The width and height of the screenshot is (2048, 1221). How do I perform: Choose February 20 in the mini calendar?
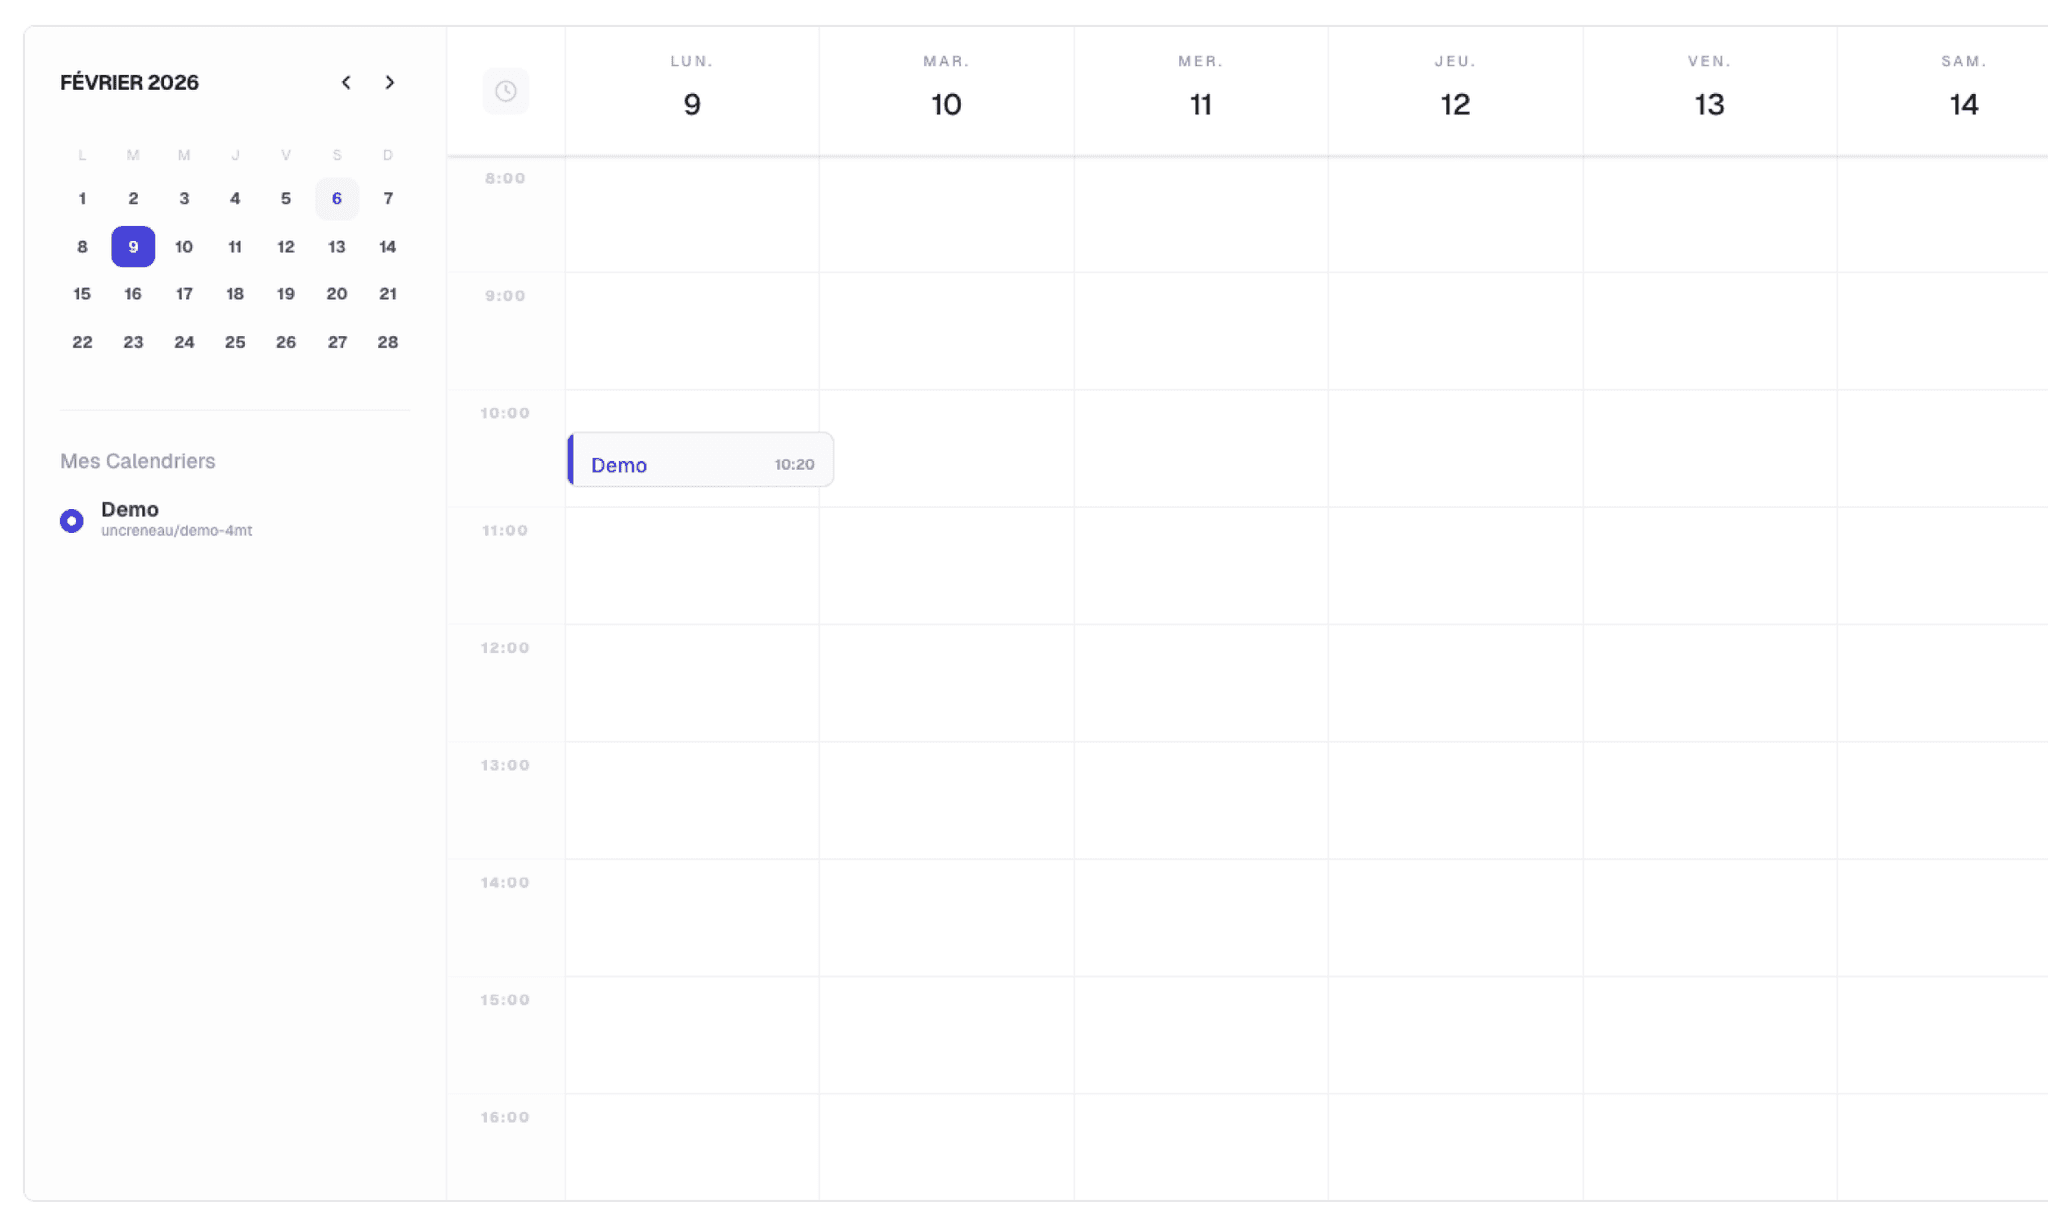(x=337, y=294)
